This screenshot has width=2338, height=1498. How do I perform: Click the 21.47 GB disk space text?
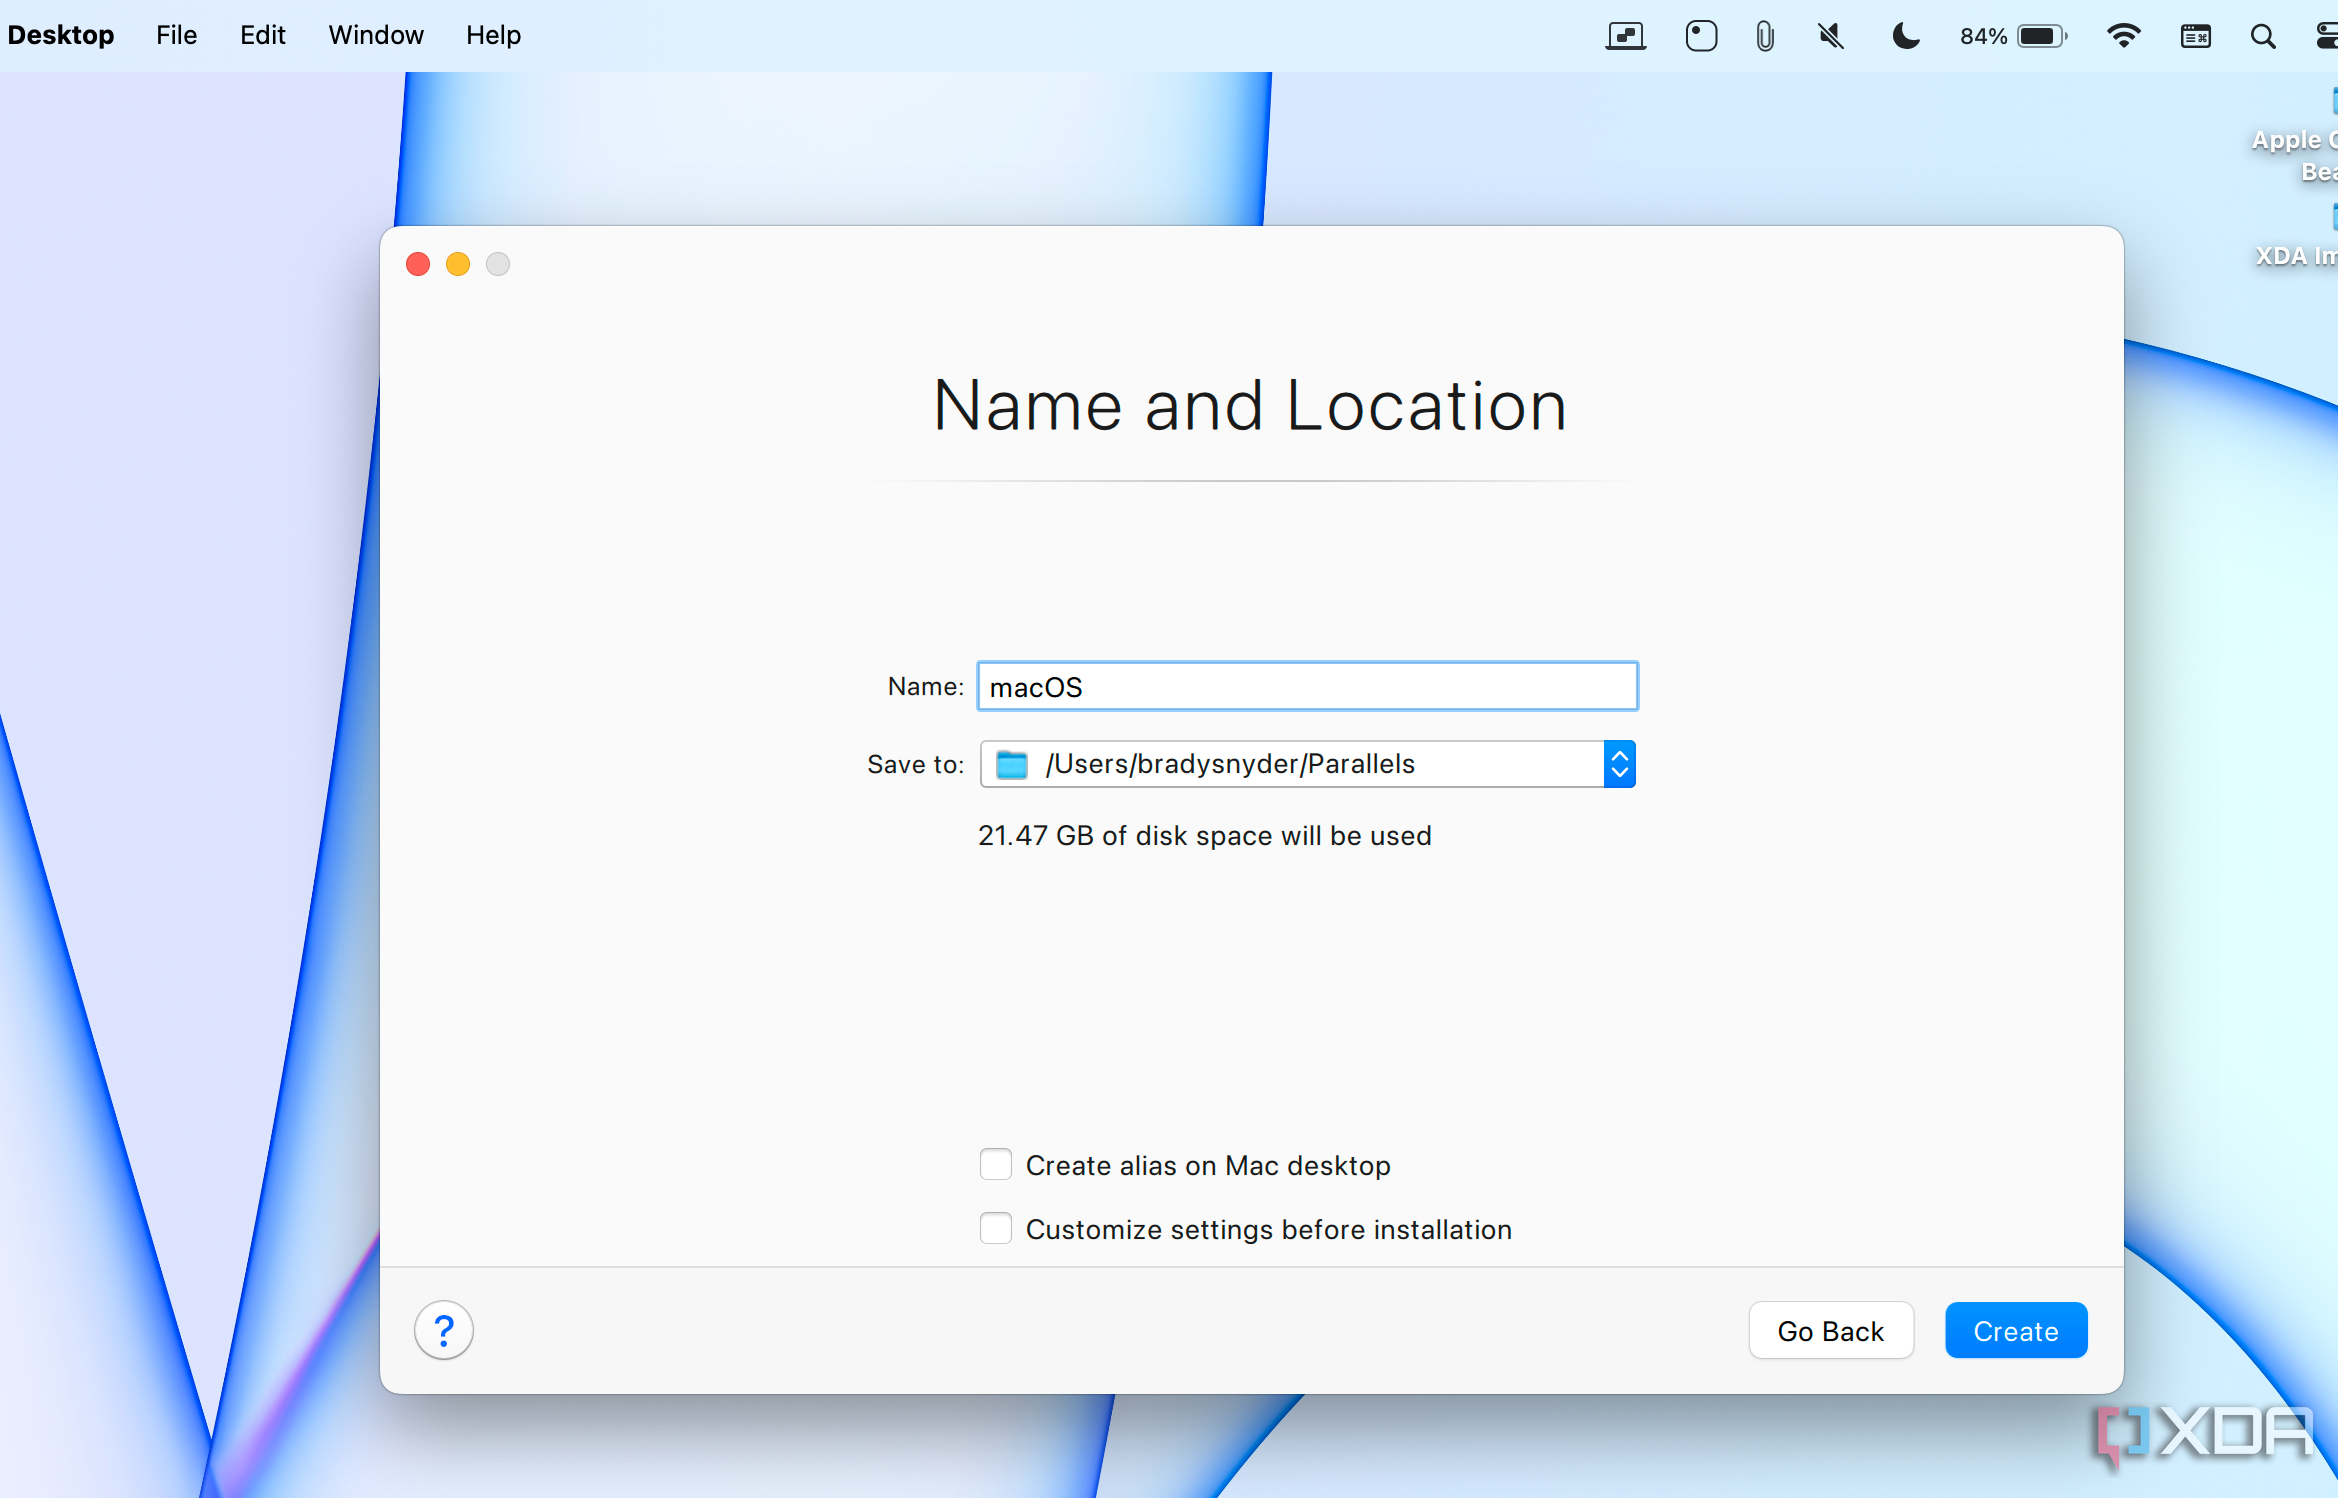(x=1205, y=836)
